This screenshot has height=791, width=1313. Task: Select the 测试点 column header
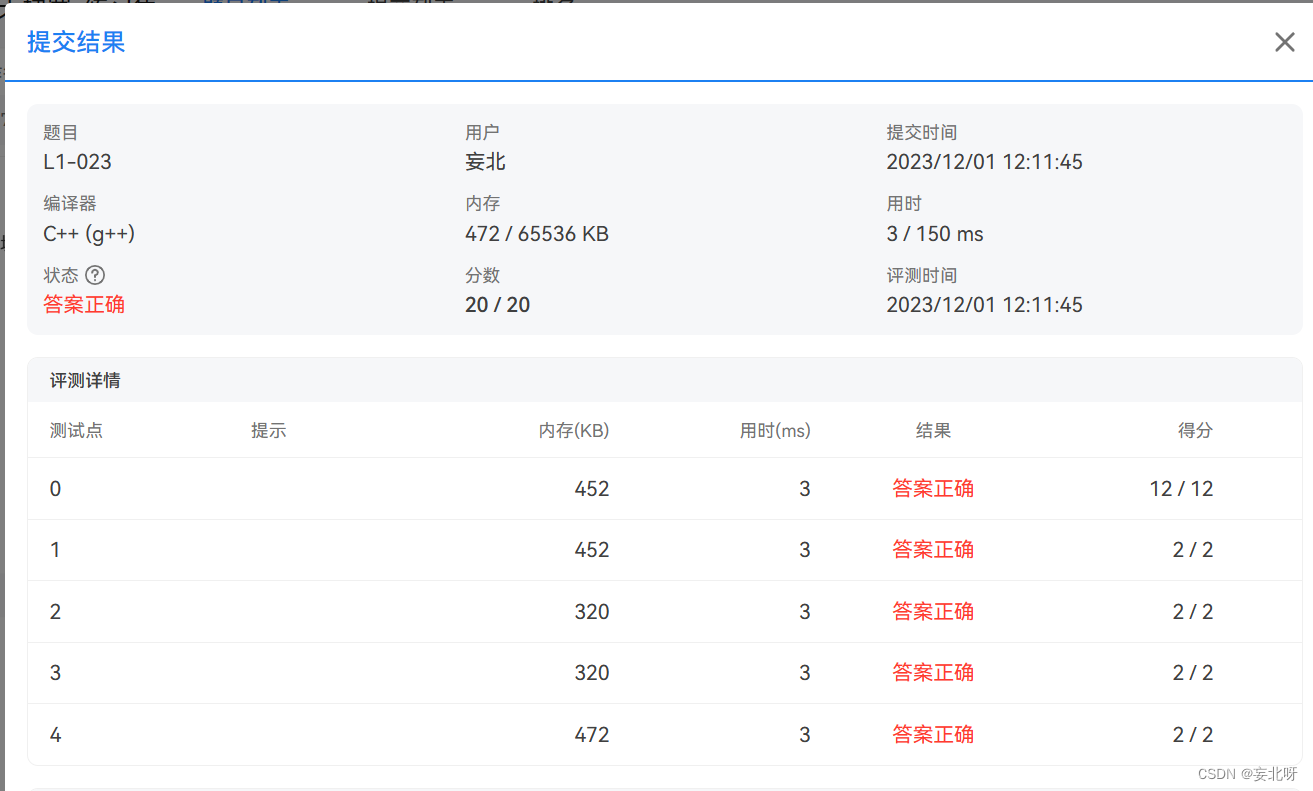[x=76, y=431]
